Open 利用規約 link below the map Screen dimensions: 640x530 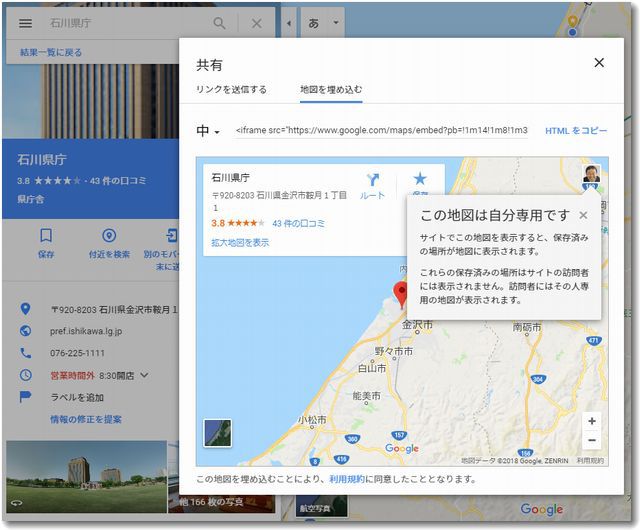347,479
